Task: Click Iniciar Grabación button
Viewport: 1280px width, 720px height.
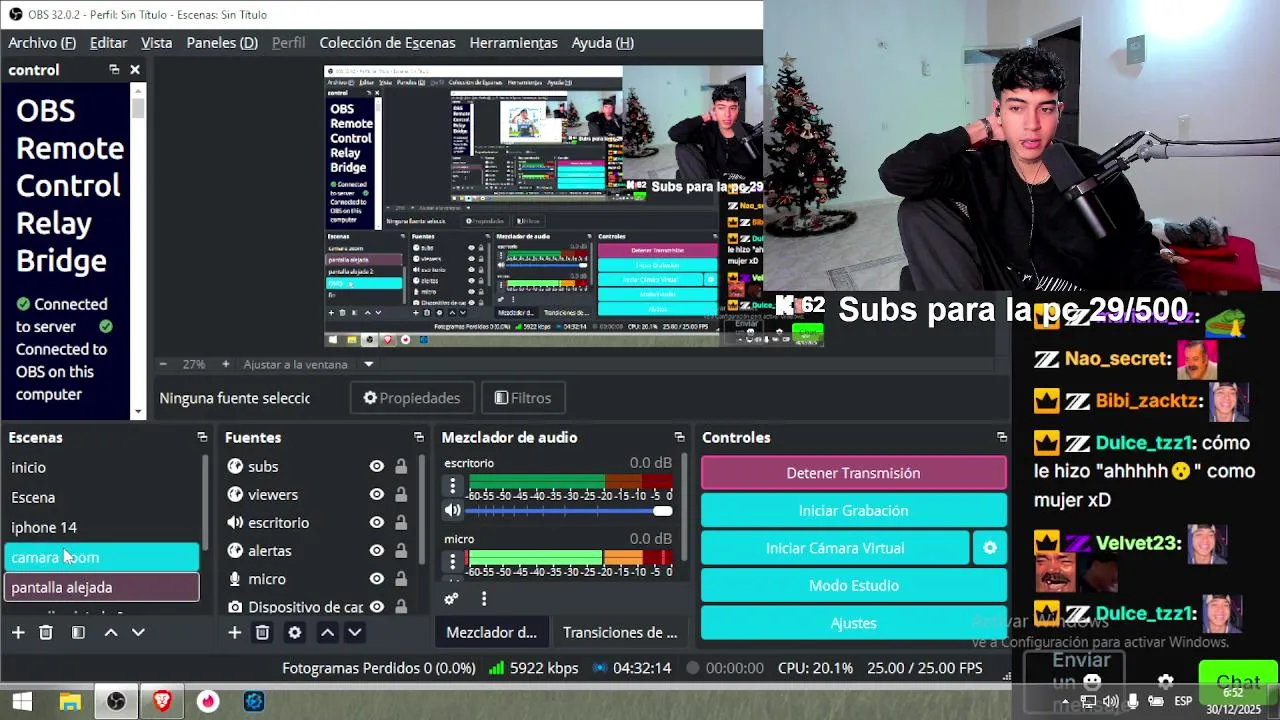Action: (x=854, y=510)
